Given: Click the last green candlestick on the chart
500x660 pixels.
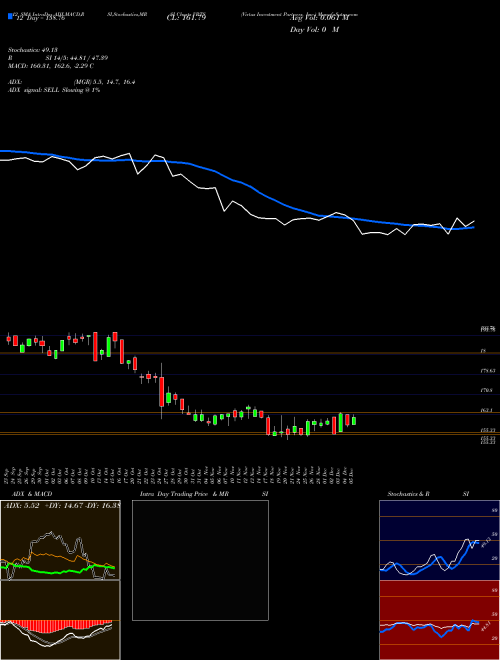Looking at the screenshot, I should (354, 420).
